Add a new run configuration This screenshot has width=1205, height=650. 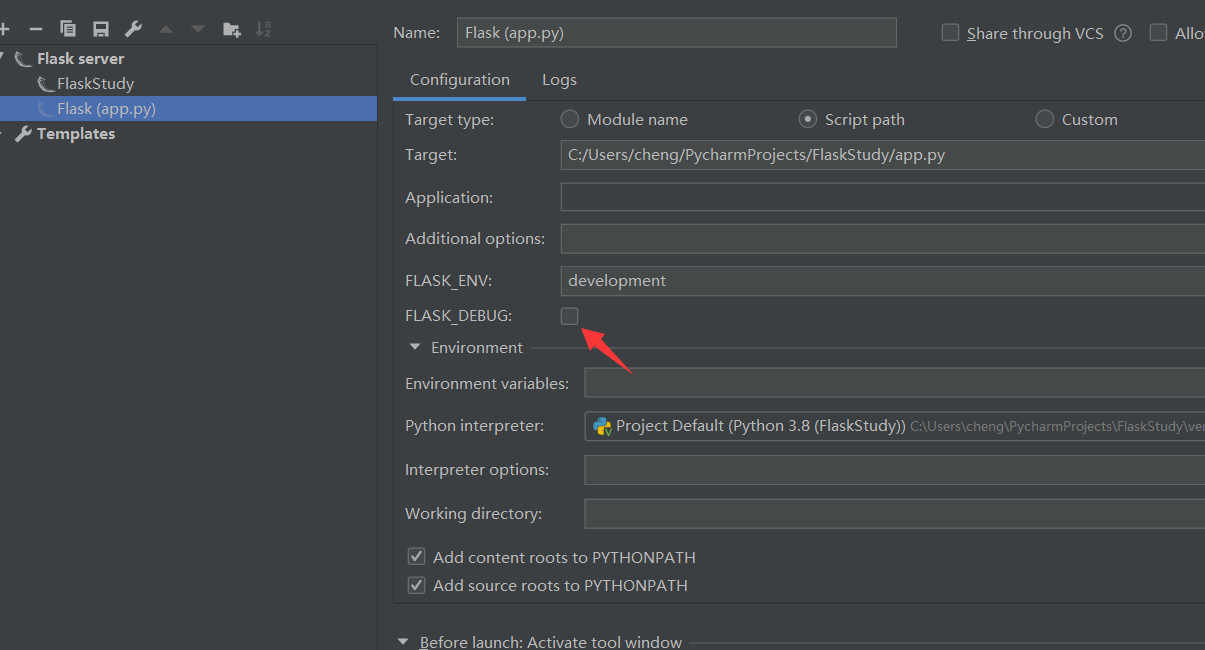point(6,28)
